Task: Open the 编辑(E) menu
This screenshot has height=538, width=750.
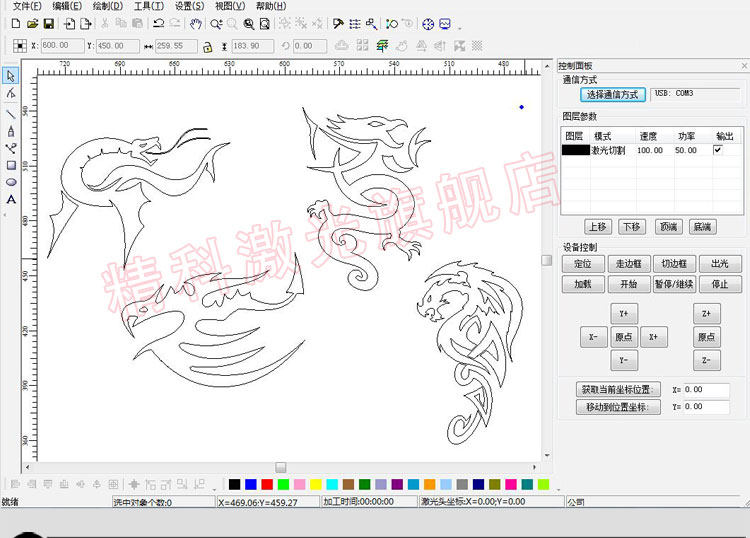Action: coord(67,6)
